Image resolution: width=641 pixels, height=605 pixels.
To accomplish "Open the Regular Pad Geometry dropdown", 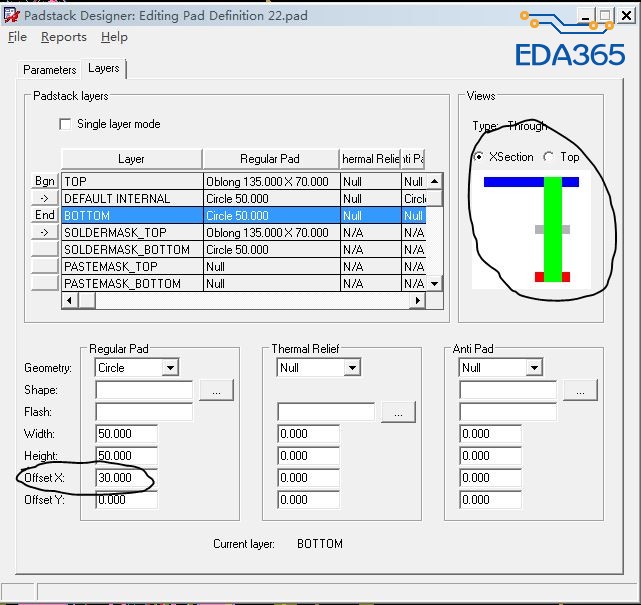I will click(x=170, y=367).
